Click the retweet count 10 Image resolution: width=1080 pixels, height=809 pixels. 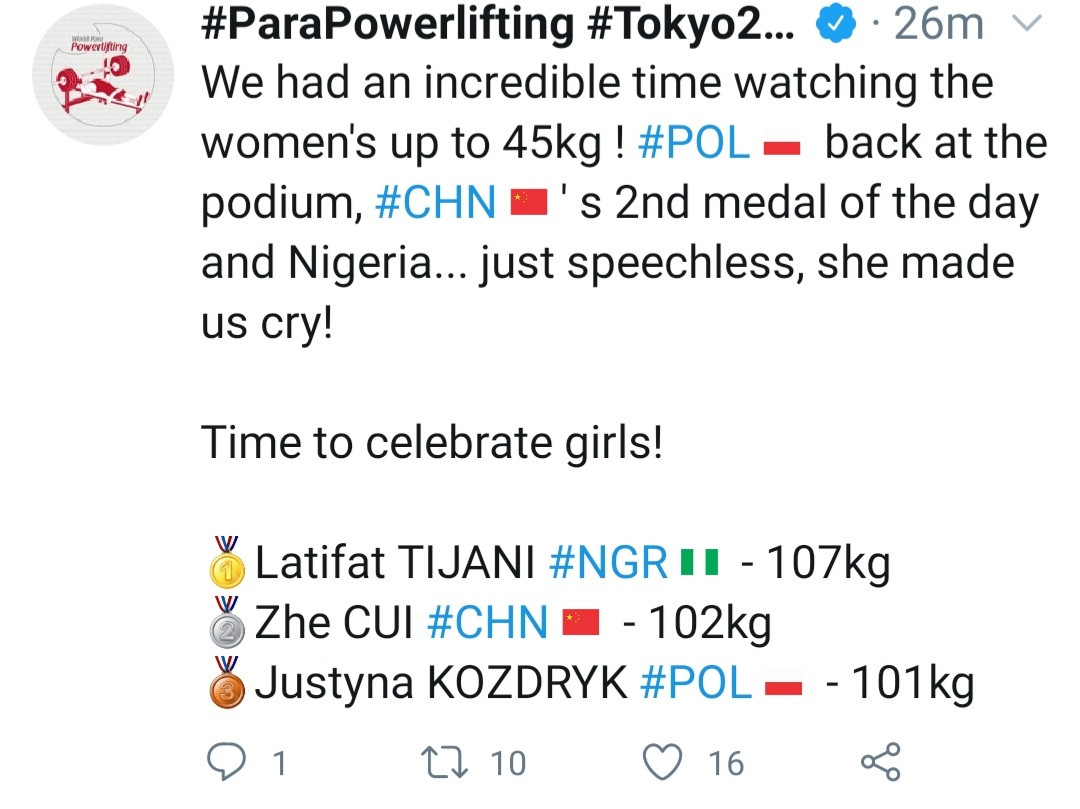507,764
